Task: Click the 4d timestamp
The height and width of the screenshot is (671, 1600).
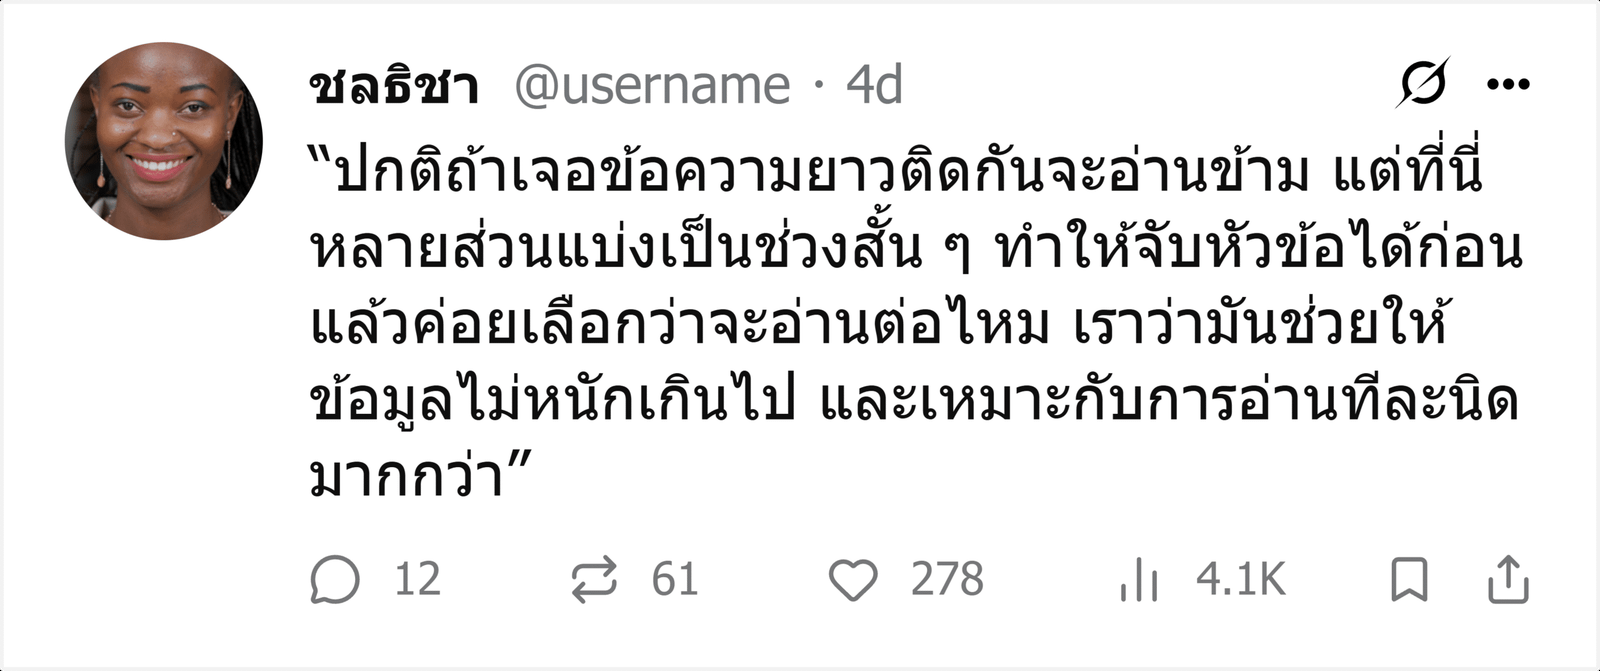Action: [x=874, y=85]
